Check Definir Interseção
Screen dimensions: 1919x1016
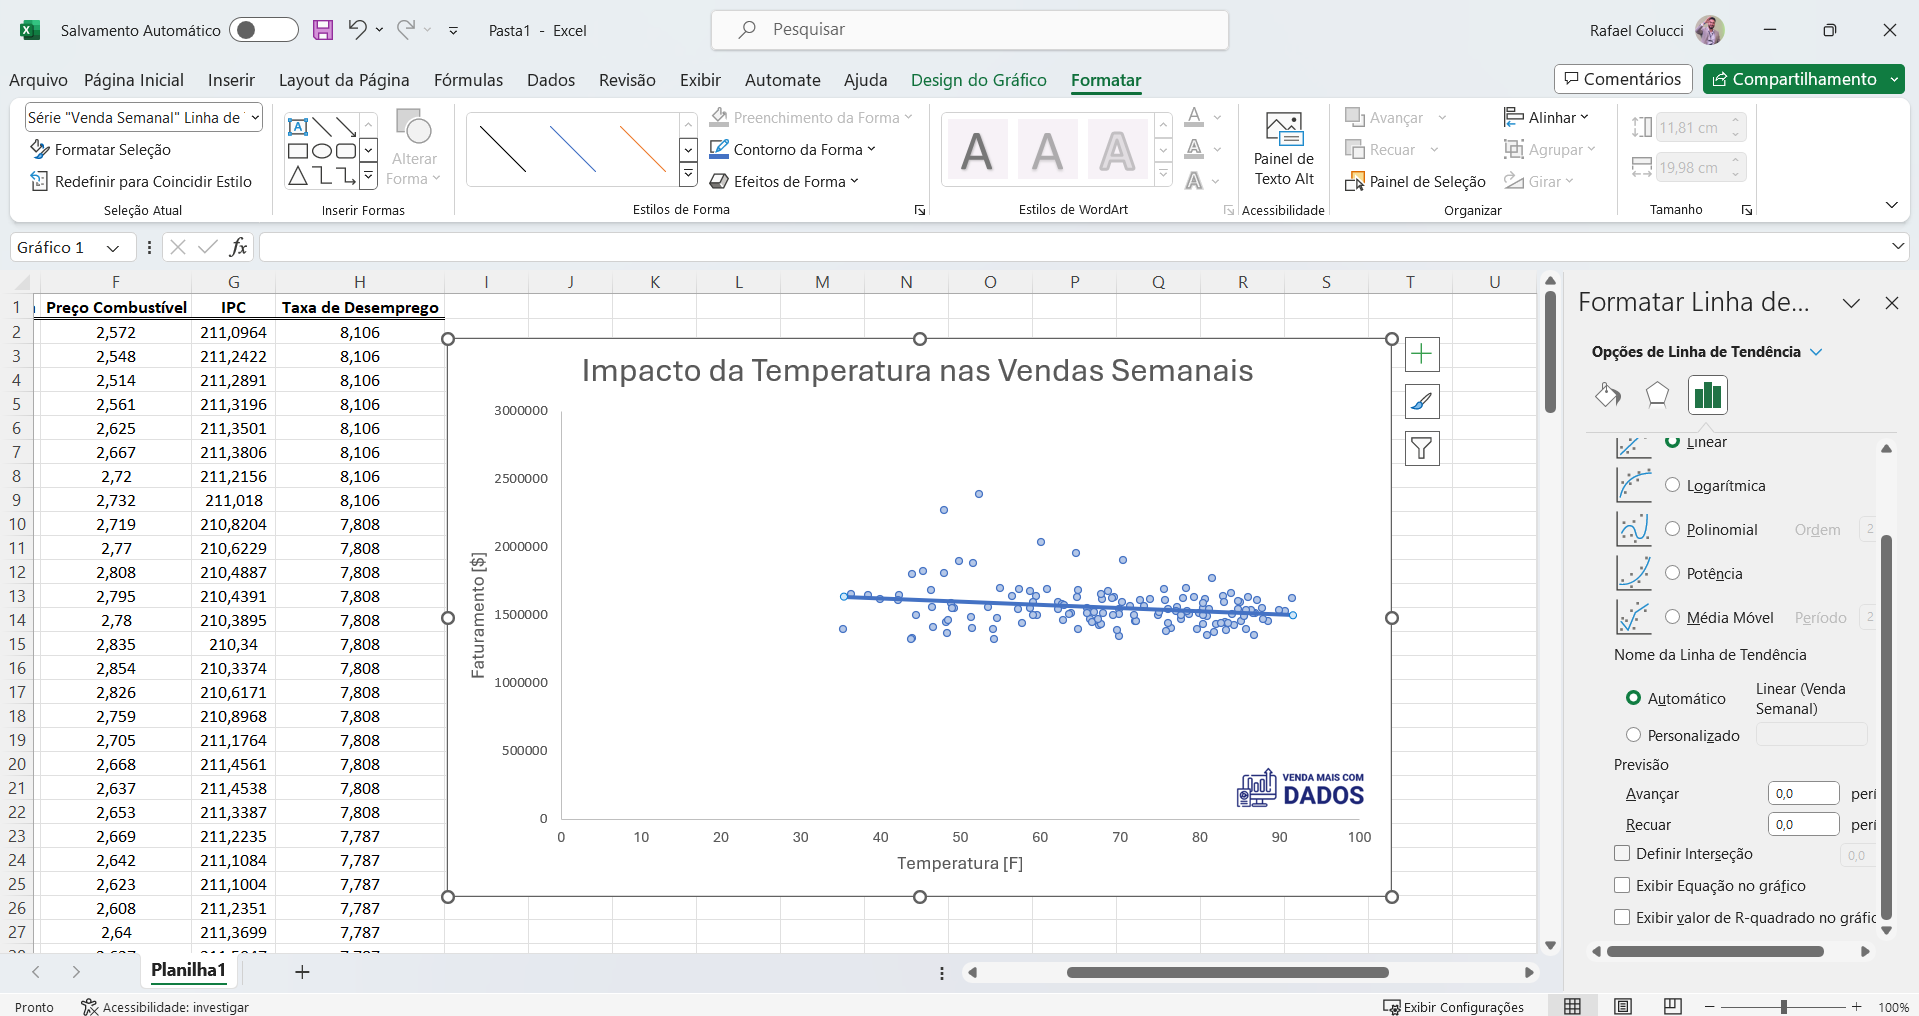pos(1622,854)
